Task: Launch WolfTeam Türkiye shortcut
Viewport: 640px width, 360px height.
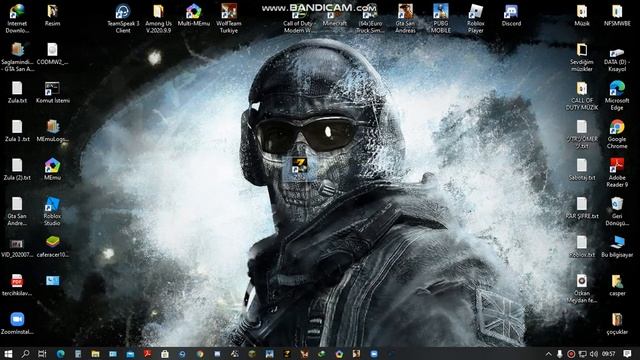Action: tap(229, 18)
